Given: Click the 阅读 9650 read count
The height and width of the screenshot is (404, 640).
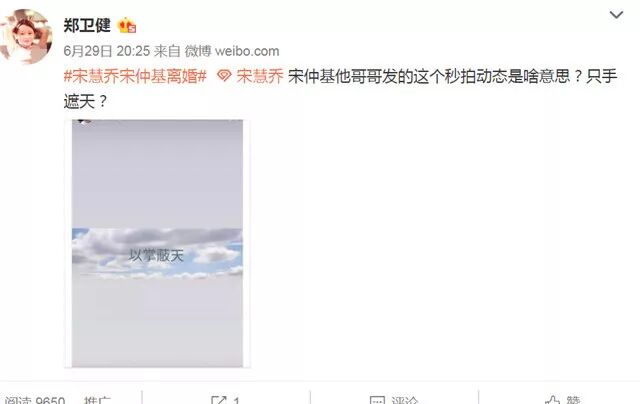Looking at the screenshot, I should (34, 400).
